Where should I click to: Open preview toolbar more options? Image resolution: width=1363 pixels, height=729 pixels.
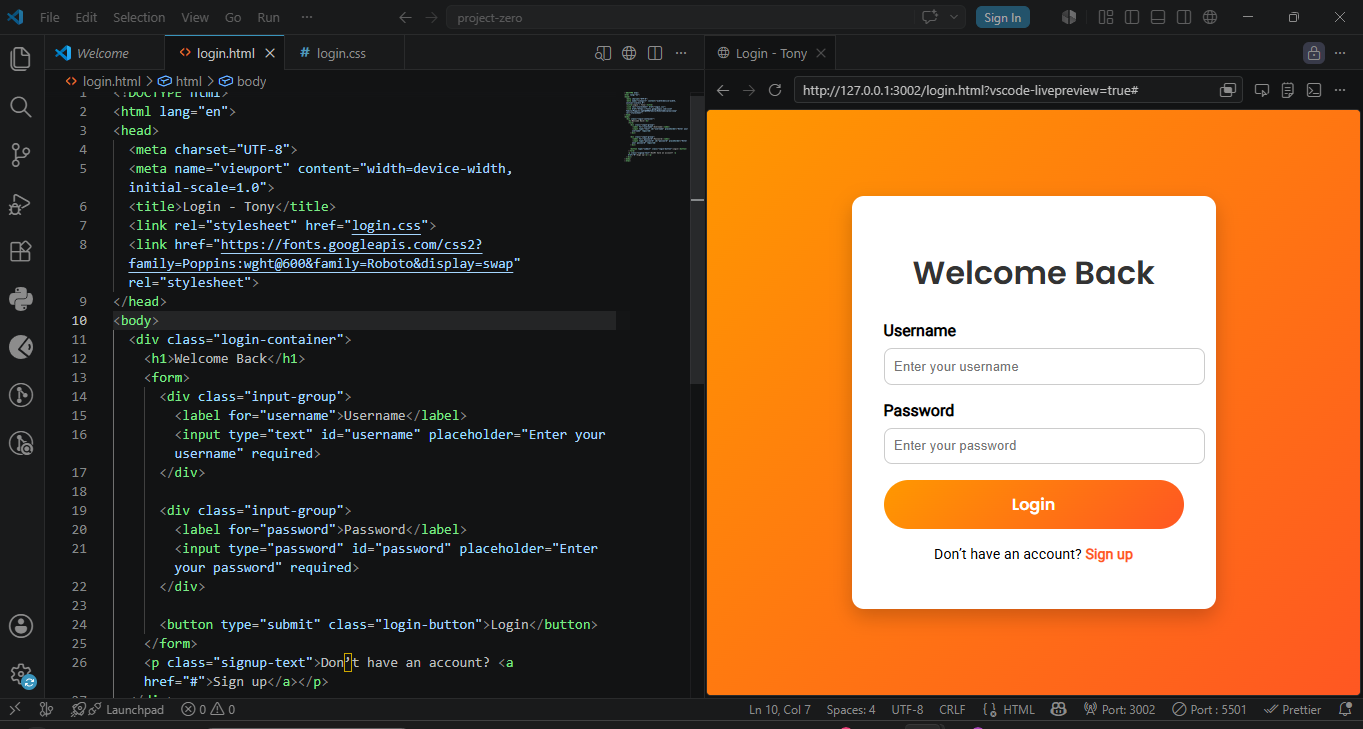tap(1341, 90)
